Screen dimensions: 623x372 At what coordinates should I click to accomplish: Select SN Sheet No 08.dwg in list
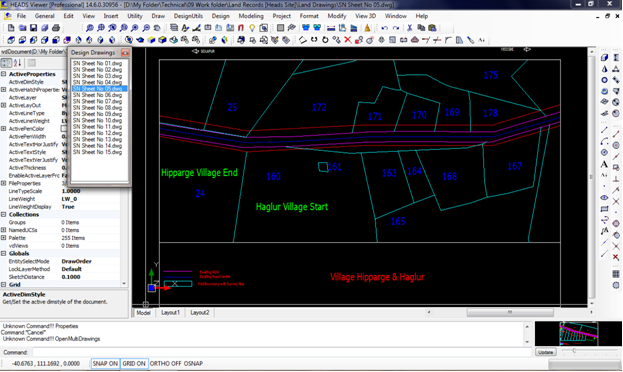click(97, 108)
